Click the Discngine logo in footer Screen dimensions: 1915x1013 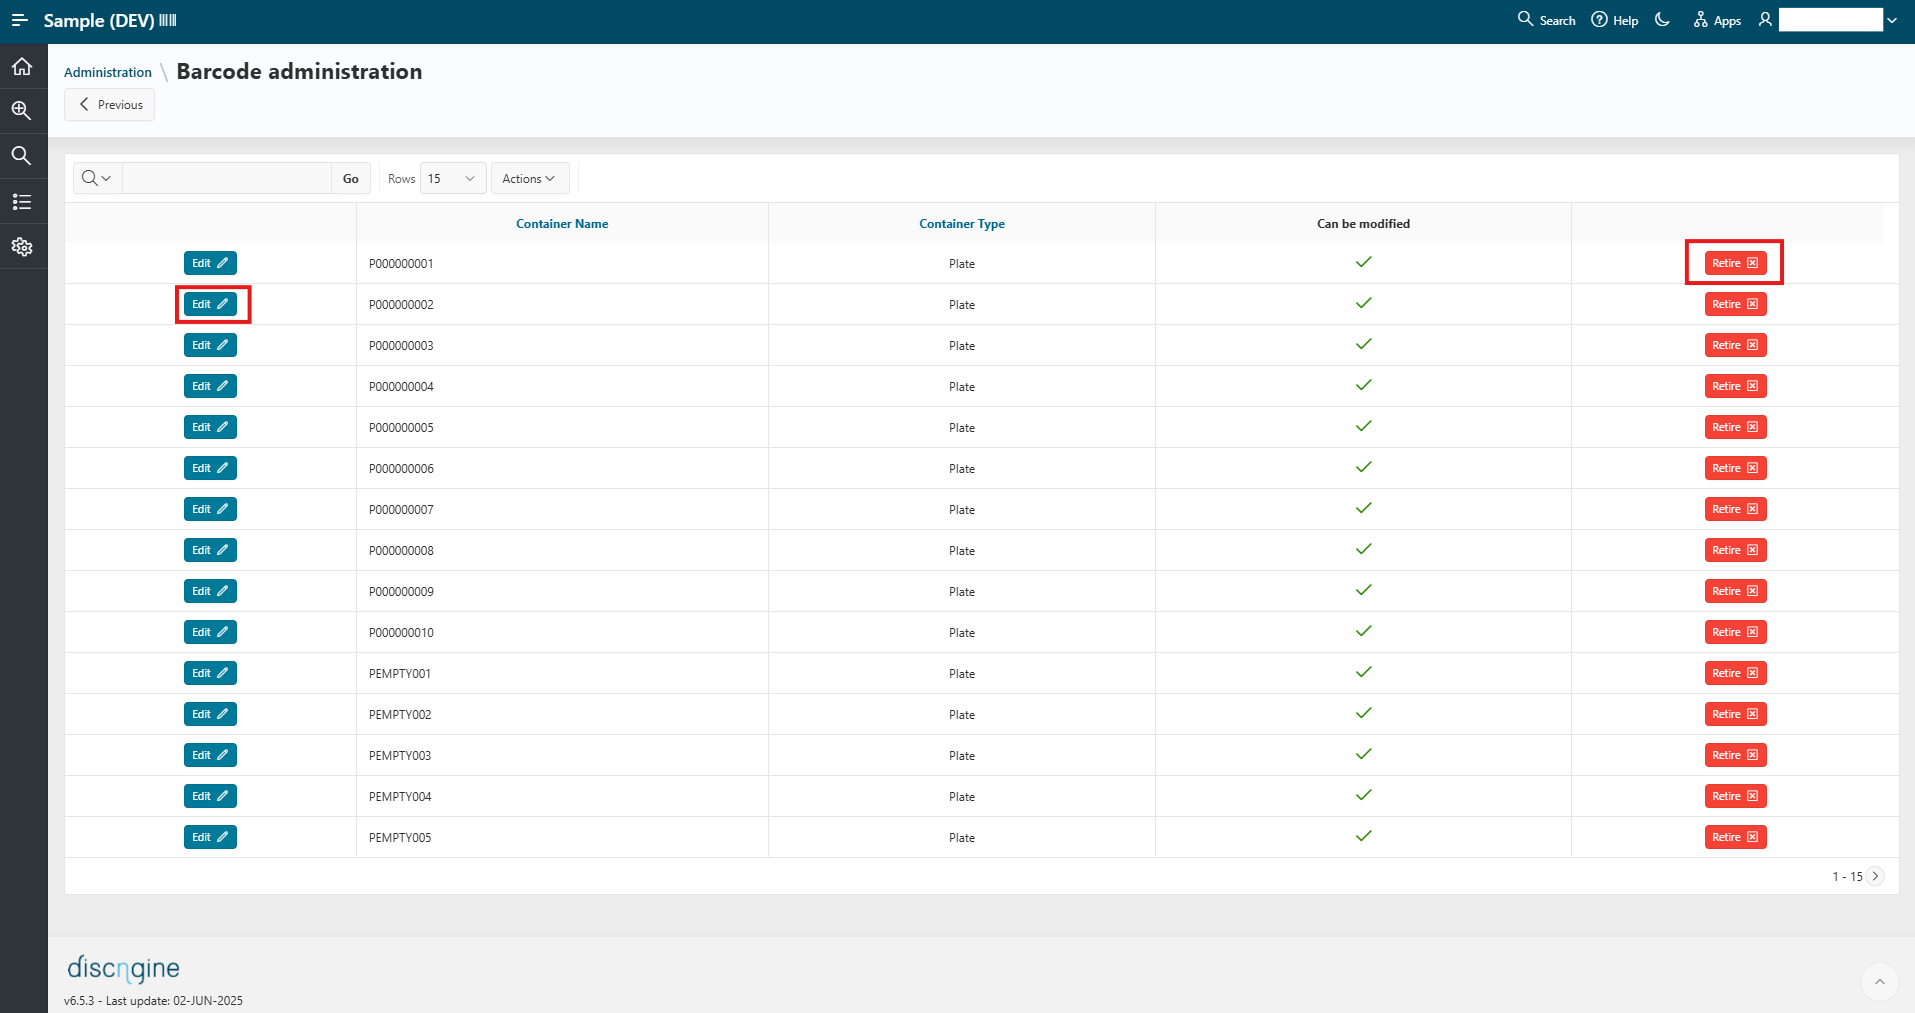tap(123, 969)
